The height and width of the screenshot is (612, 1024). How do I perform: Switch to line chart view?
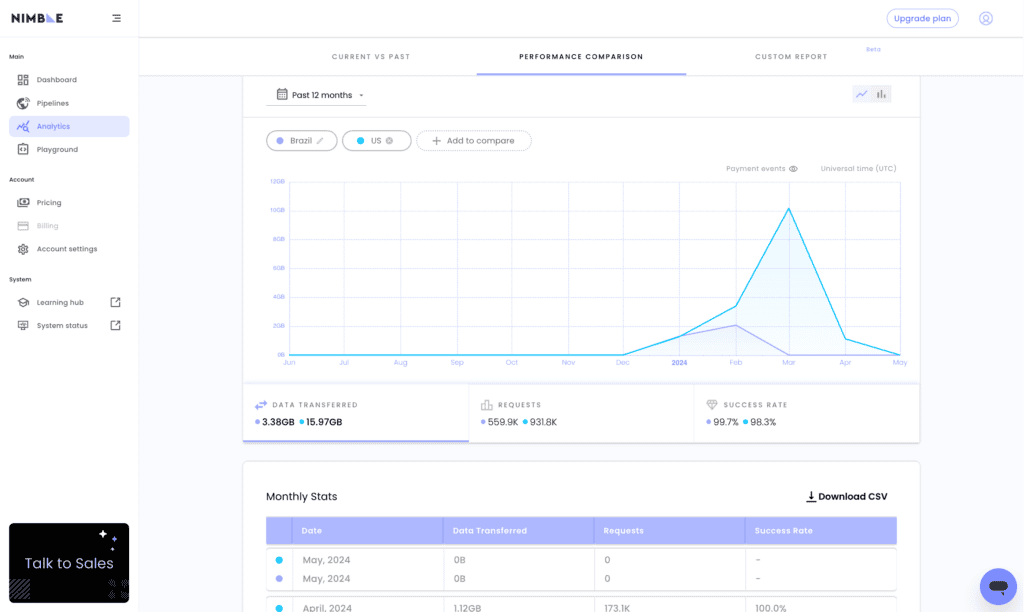point(861,94)
